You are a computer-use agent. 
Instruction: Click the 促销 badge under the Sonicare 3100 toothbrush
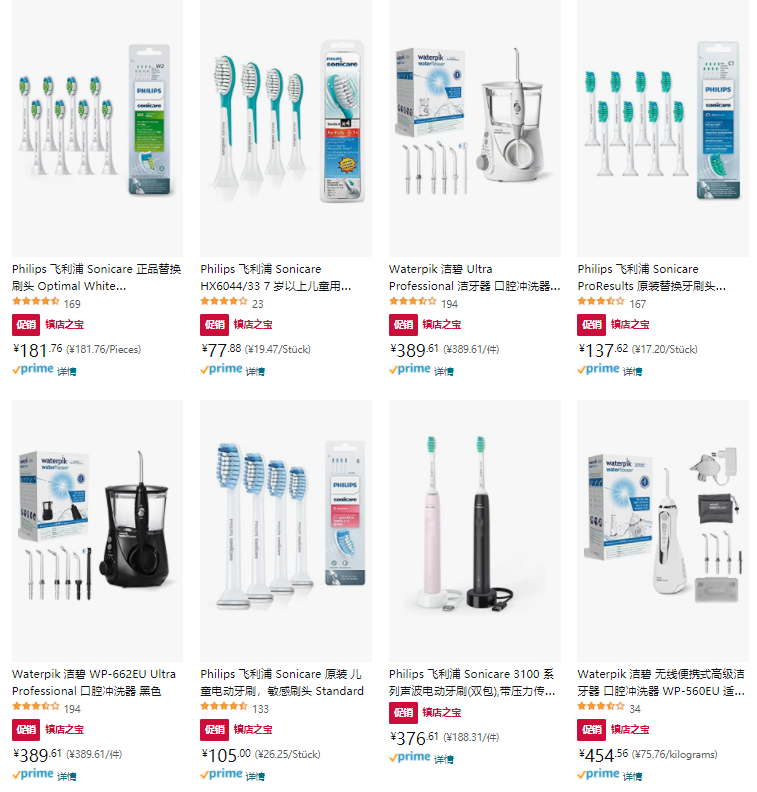[403, 713]
